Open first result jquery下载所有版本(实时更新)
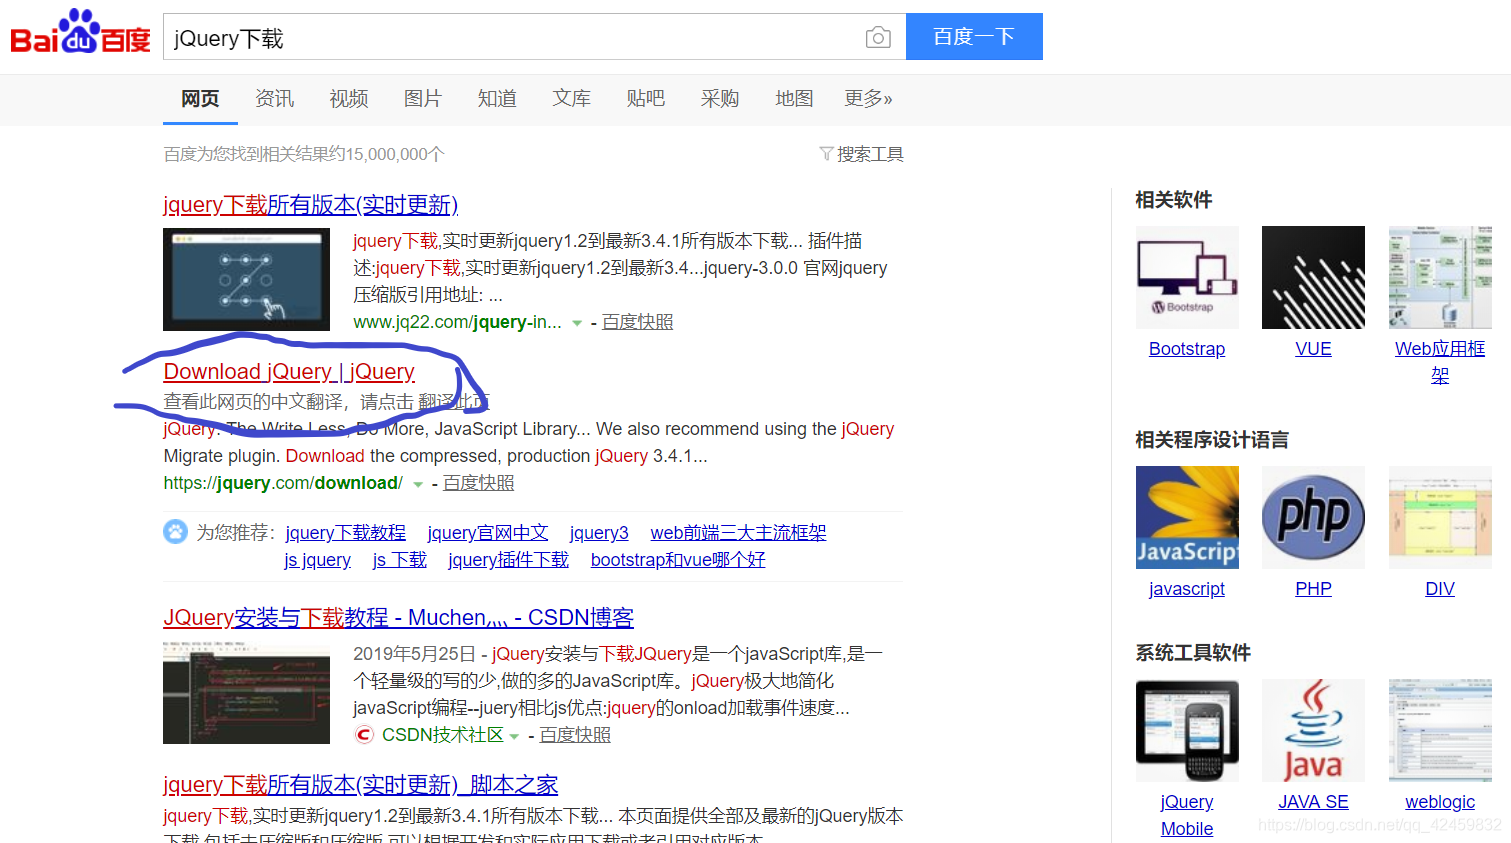The width and height of the screenshot is (1511, 843). [310, 205]
